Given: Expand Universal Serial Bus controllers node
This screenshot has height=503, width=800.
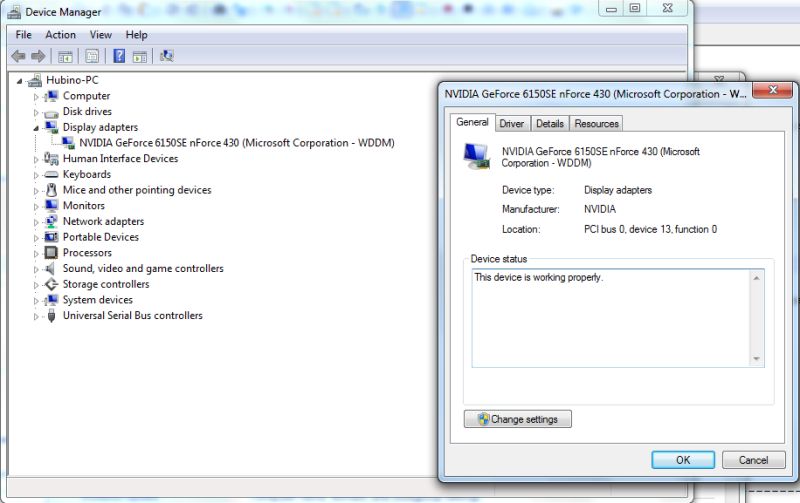Looking at the screenshot, I should (36, 316).
